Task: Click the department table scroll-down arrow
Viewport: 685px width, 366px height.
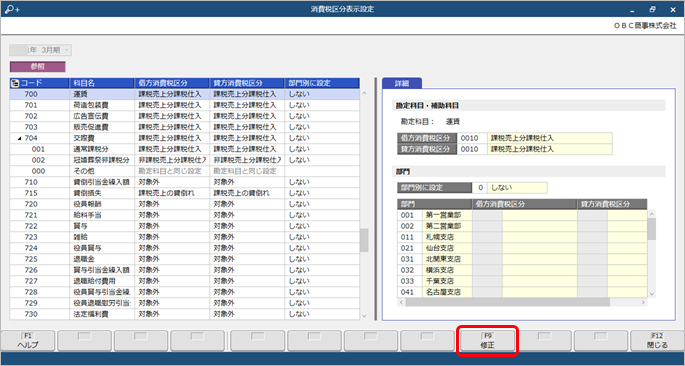Action: (652, 294)
